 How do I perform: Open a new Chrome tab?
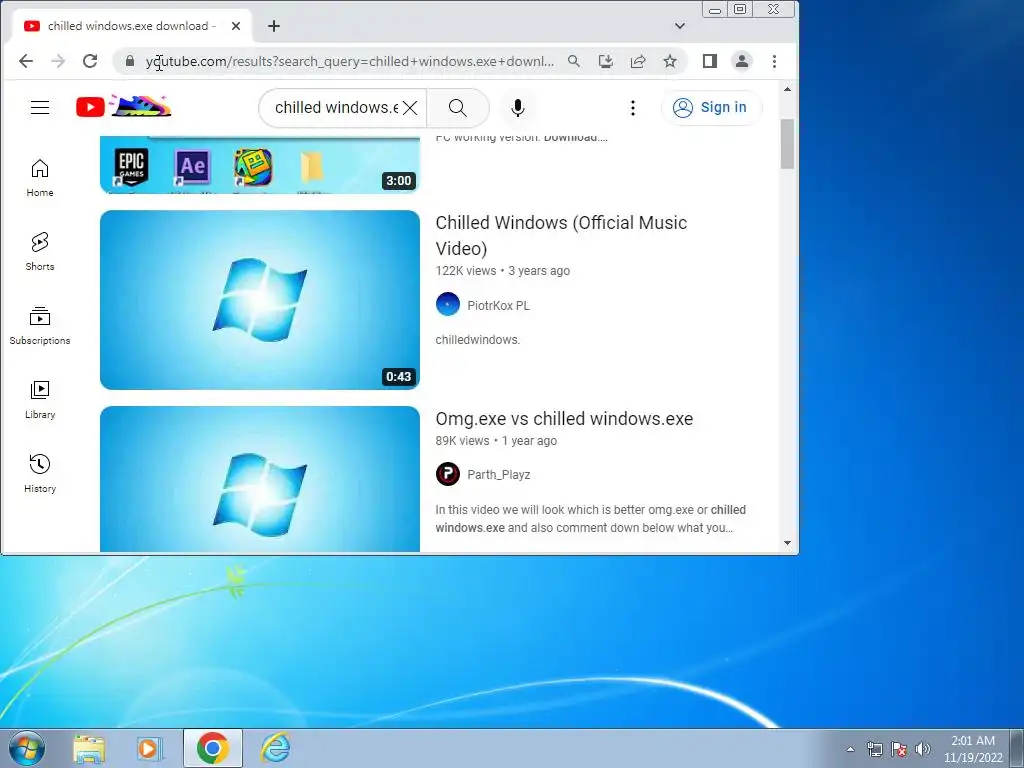point(274,26)
